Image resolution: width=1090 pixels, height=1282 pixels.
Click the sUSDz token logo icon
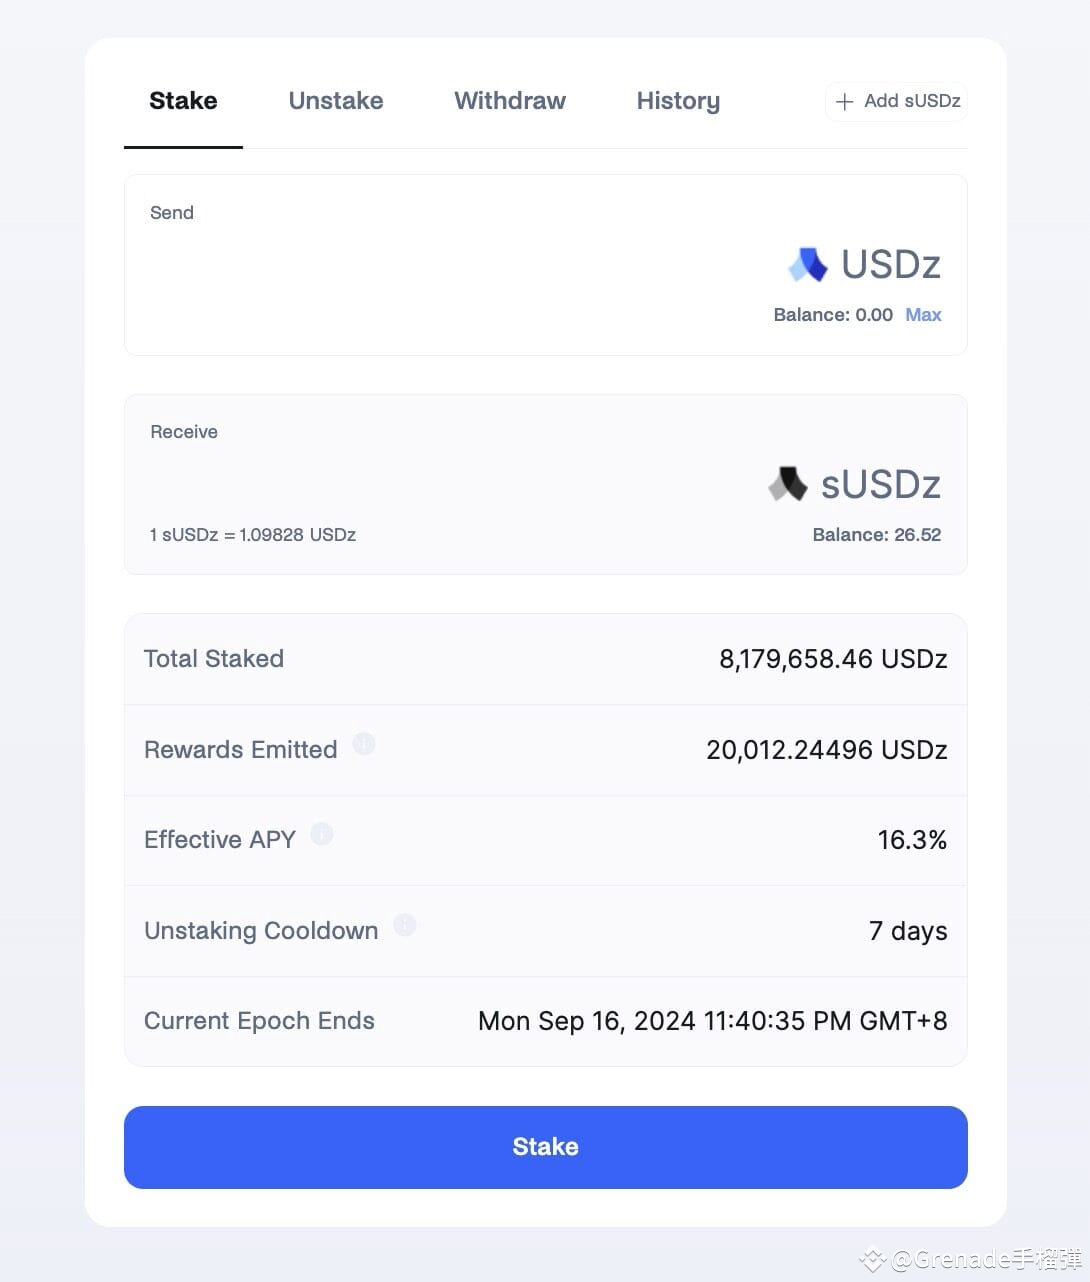click(x=788, y=484)
